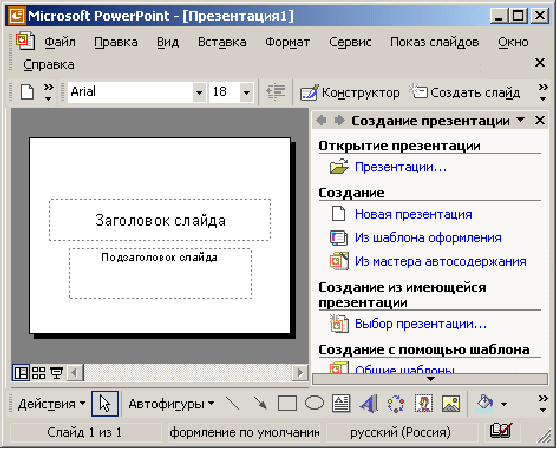Screen dimensions: 557x449
Task: Select the Arrow drawing tool
Action: pos(260,404)
